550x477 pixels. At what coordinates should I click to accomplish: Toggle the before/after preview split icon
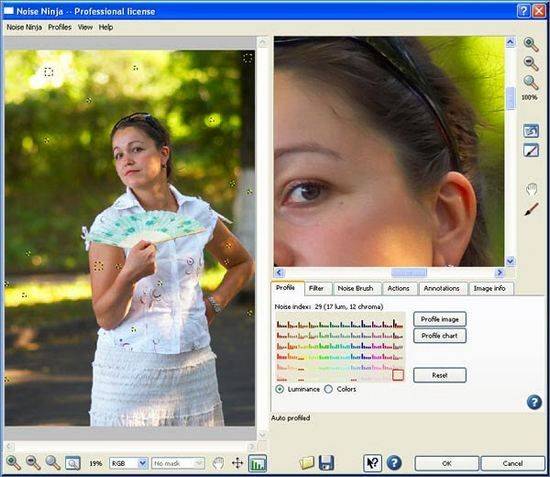[531, 150]
